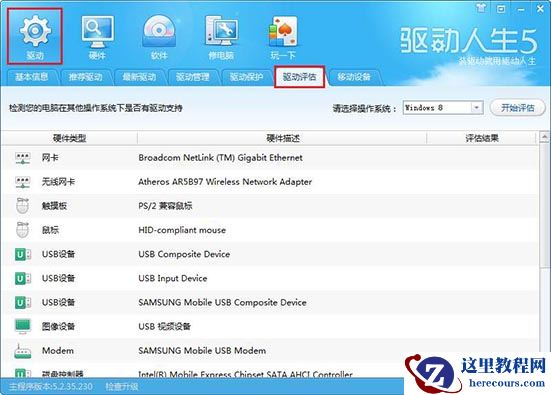Close the 驱动人生 window

pos(540,8)
